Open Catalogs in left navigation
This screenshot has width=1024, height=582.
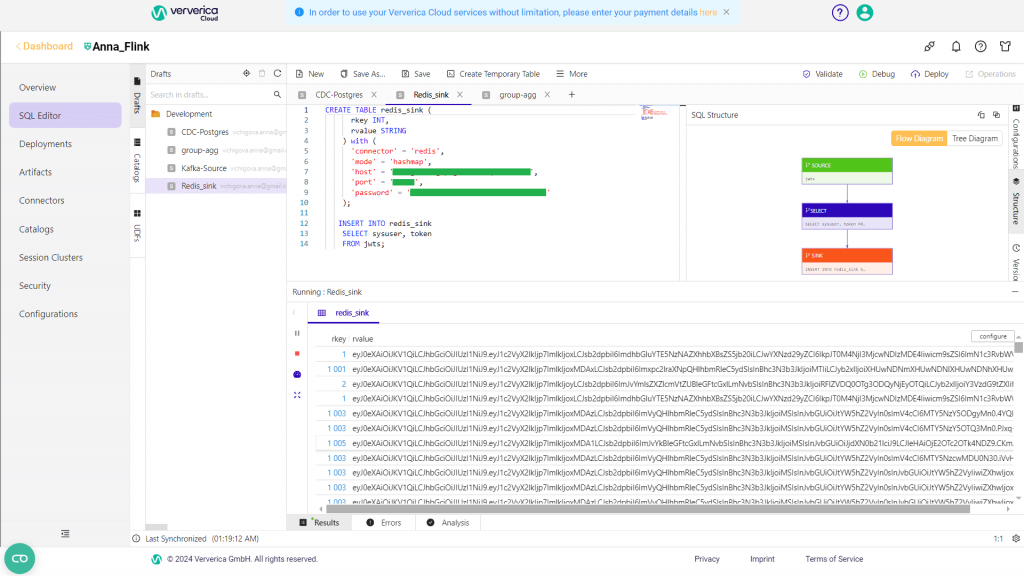click(x=36, y=229)
